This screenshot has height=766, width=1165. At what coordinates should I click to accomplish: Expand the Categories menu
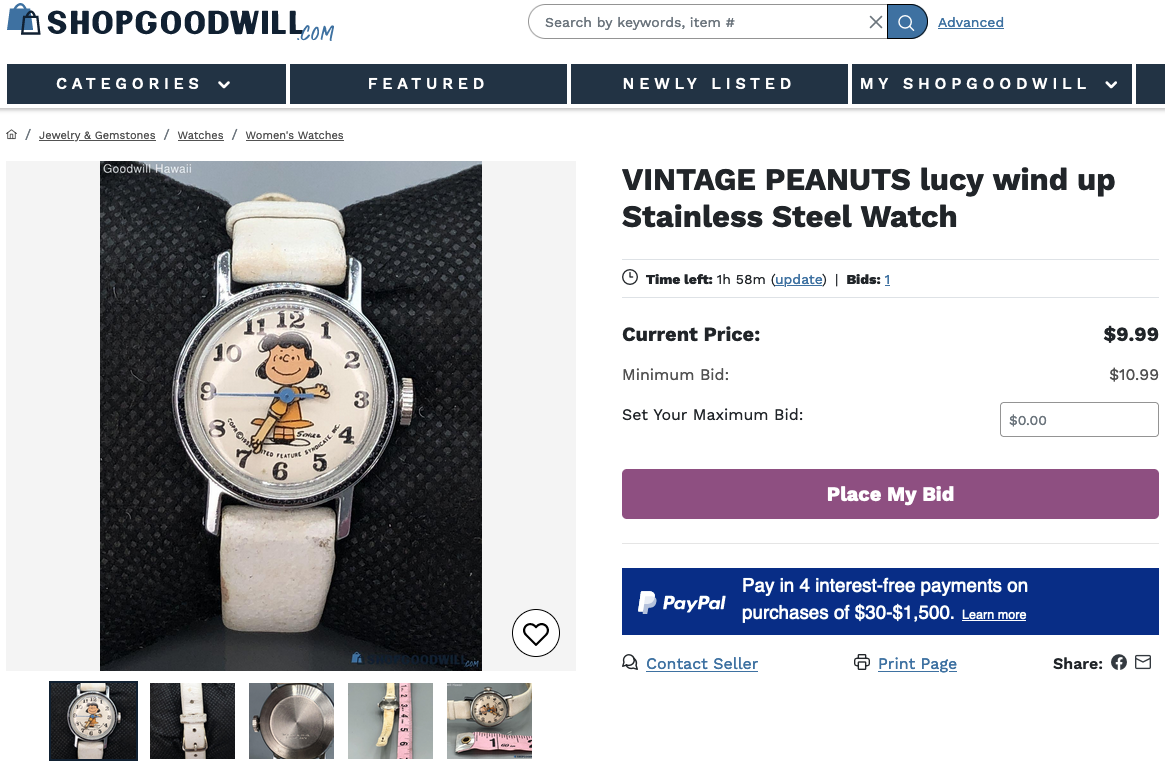pos(146,84)
